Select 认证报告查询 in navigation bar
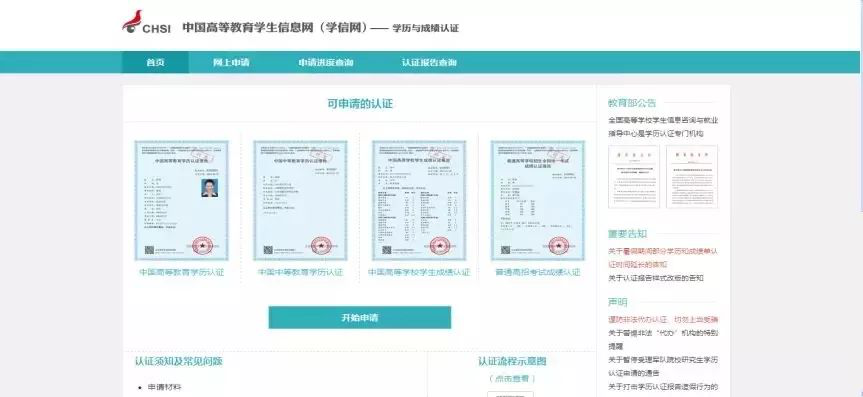The image size is (863, 397). (x=429, y=62)
